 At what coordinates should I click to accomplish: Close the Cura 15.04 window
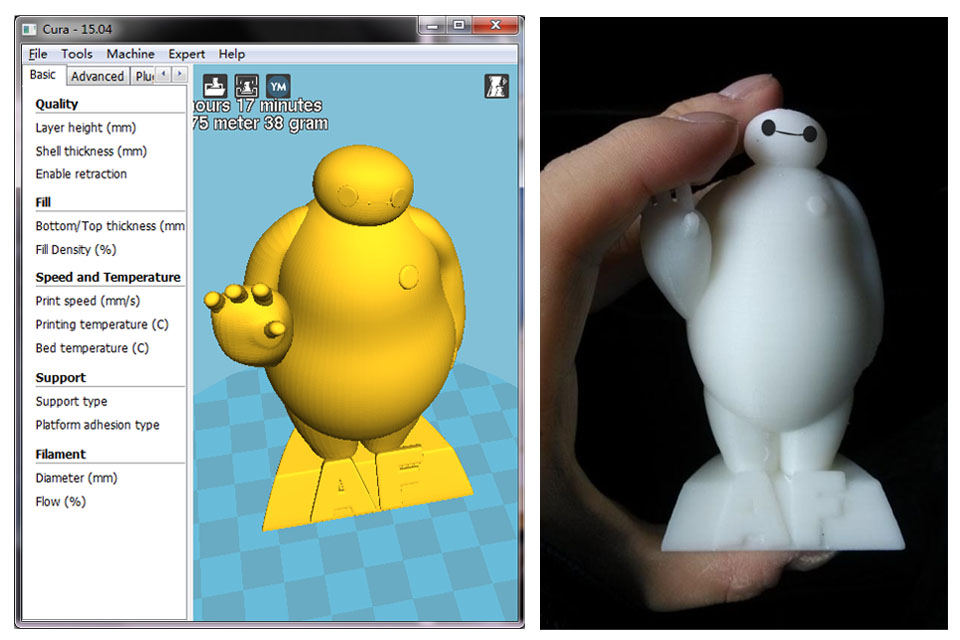(x=494, y=27)
